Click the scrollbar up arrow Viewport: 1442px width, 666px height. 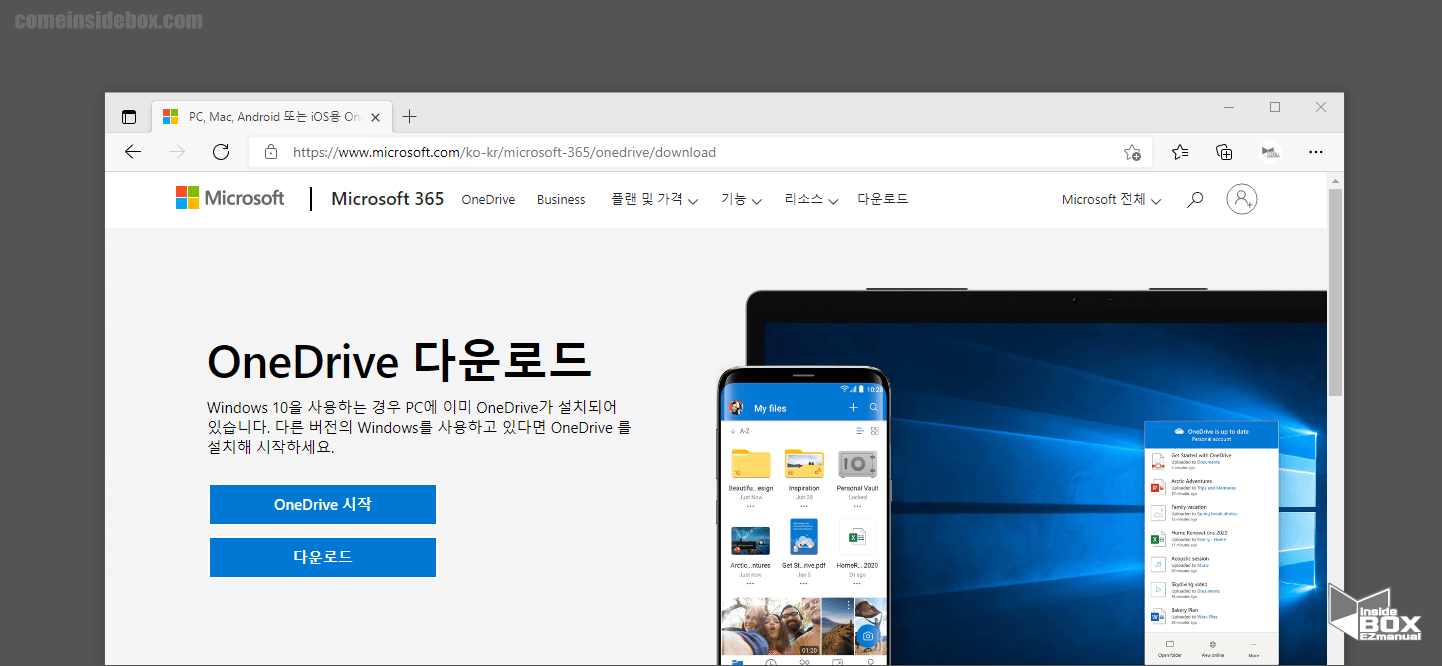(x=1335, y=180)
